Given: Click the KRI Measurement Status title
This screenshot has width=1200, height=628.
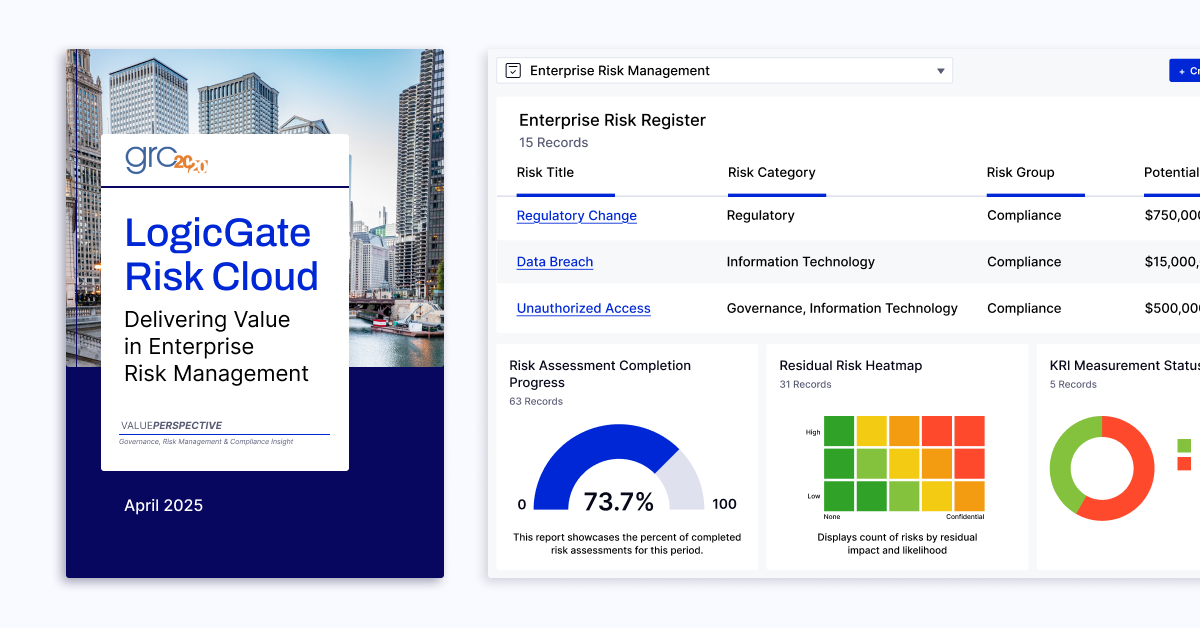Looking at the screenshot, I should (x=1125, y=366).
